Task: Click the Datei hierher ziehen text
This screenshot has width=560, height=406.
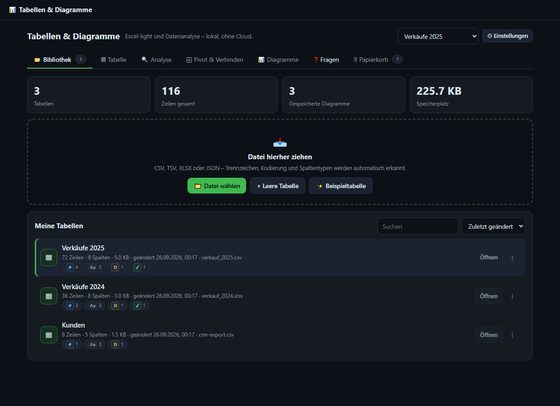Action: pyautogui.click(x=280, y=157)
